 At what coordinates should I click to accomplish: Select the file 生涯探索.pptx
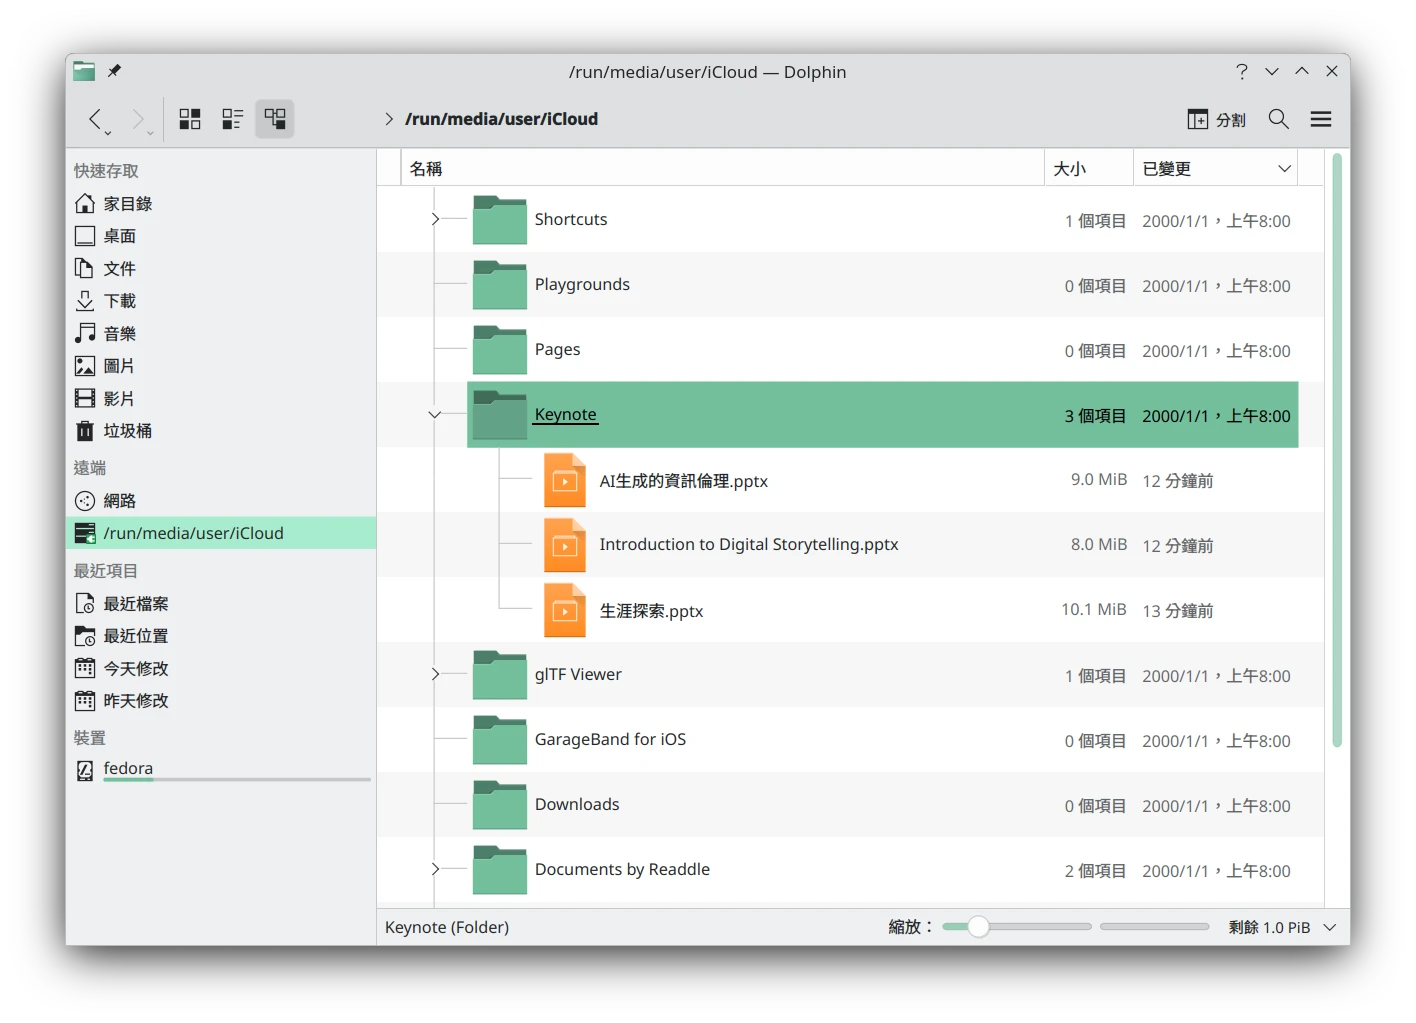tap(651, 611)
